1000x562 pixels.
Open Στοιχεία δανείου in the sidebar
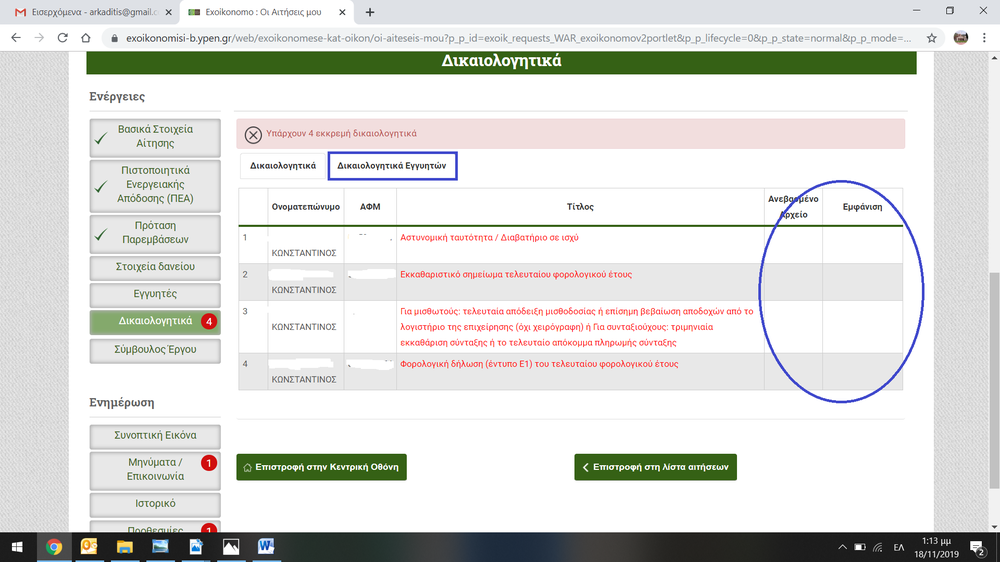[155, 267]
